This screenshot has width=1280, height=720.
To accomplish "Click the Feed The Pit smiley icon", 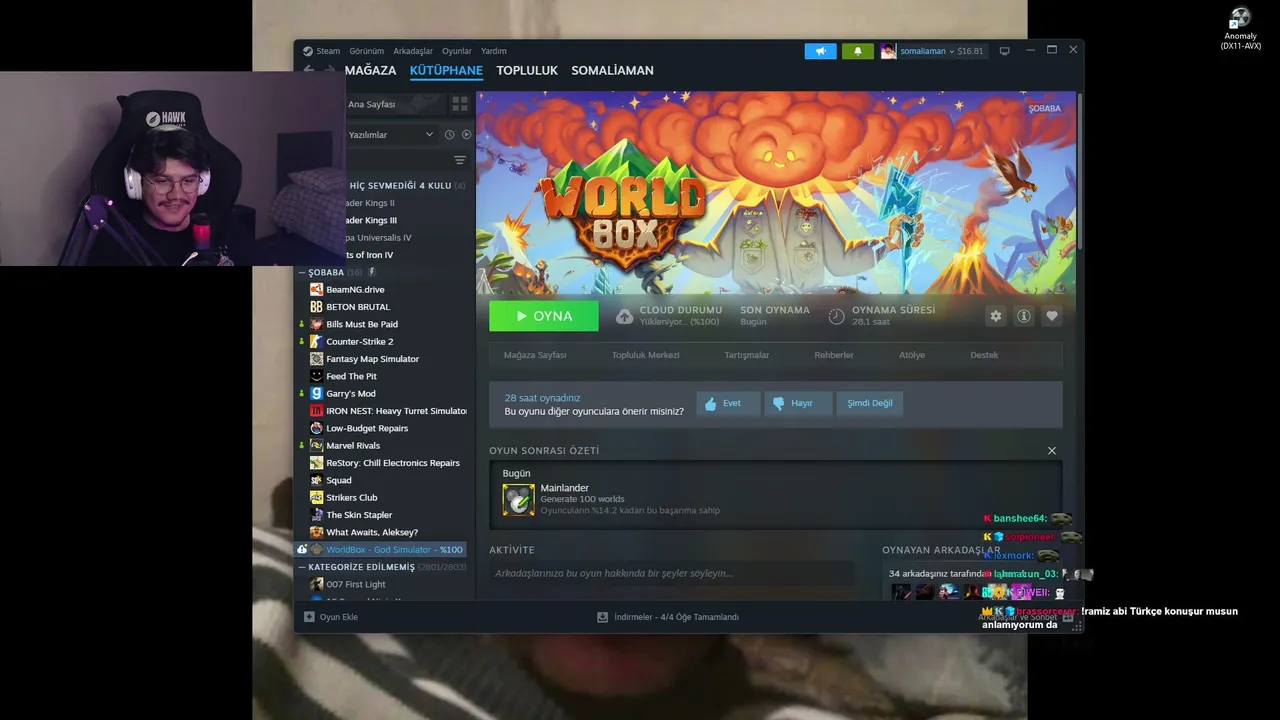I will pos(316,376).
